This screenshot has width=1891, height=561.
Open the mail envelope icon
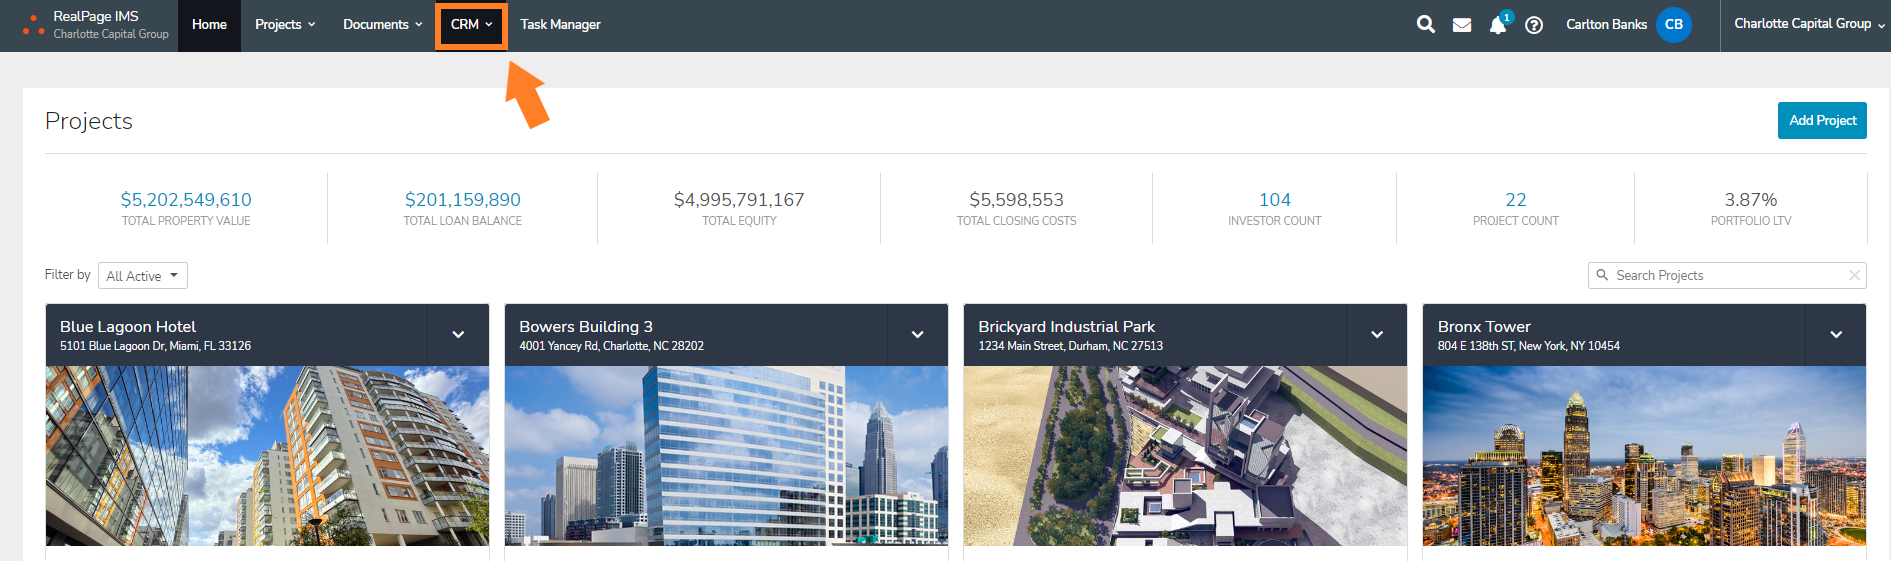click(1462, 25)
